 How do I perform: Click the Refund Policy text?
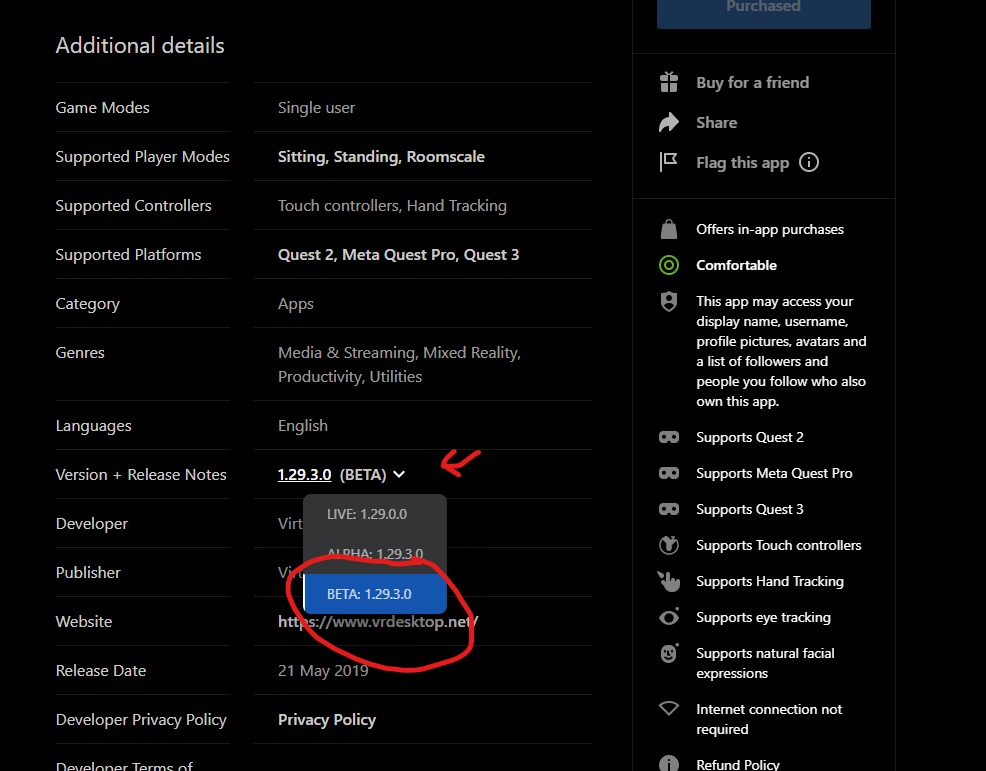(738, 763)
